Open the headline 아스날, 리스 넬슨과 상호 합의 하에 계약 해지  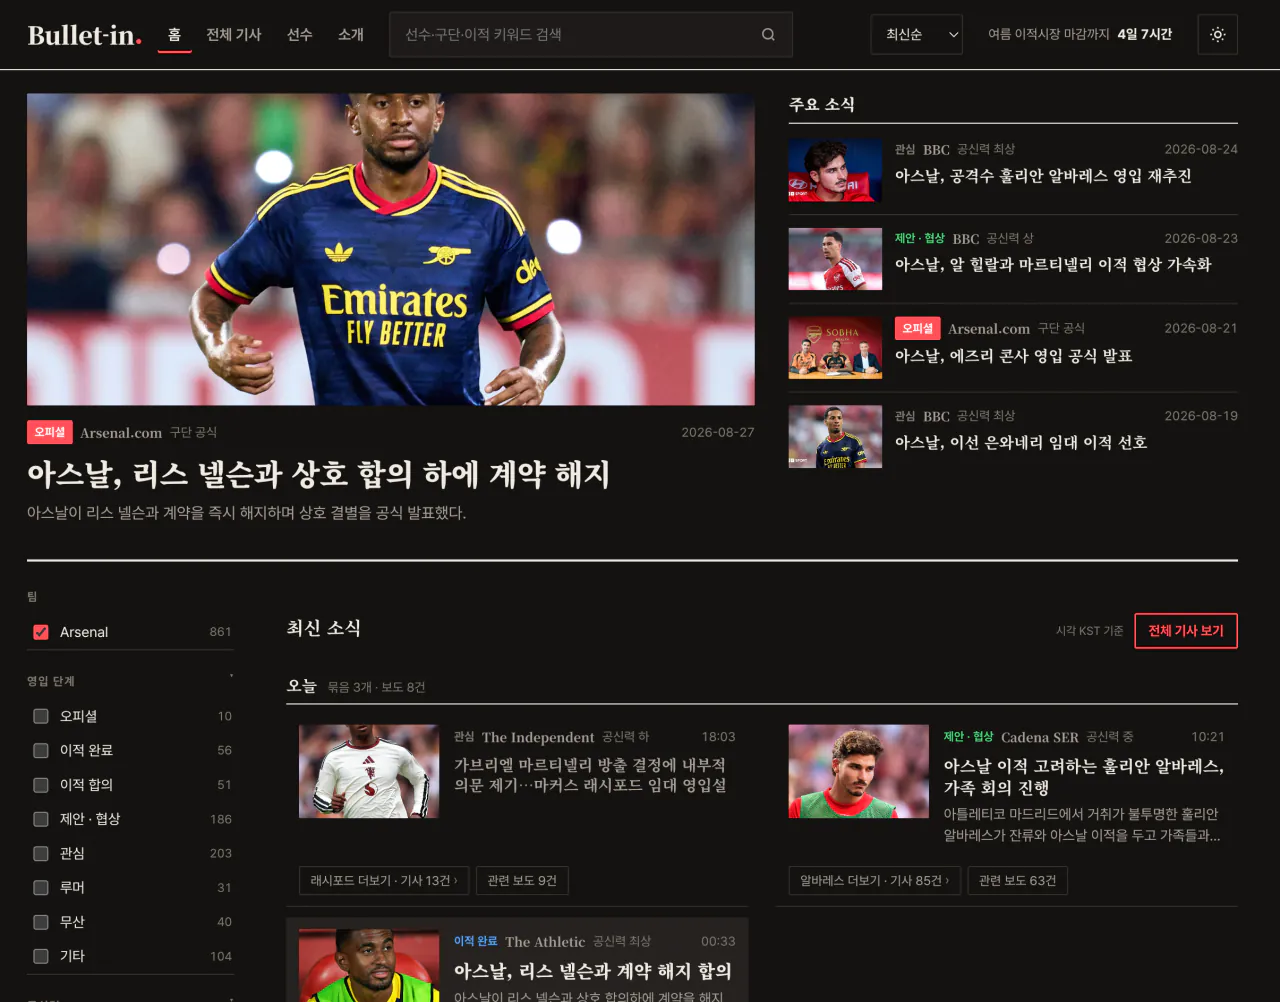pyautogui.click(x=318, y=474)
